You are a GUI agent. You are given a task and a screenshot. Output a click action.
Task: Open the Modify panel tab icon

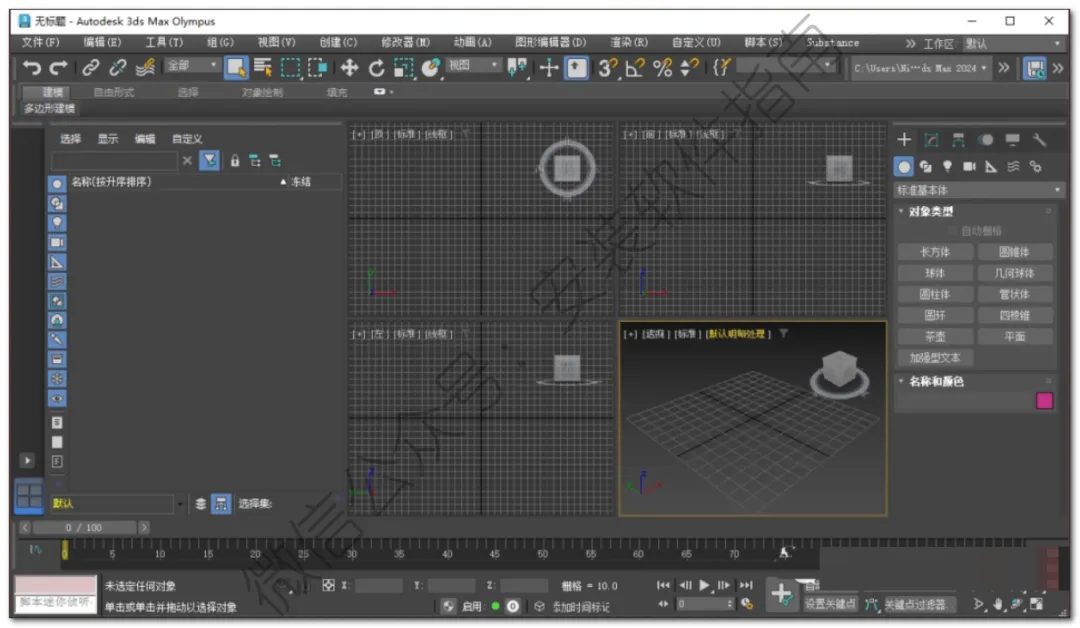click(x=931, y=140)
